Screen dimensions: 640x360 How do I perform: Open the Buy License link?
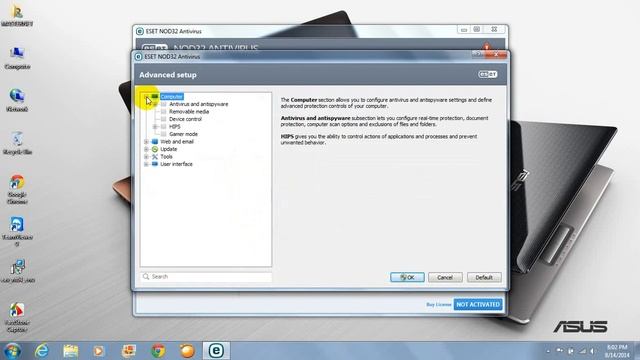coord(438,304)
